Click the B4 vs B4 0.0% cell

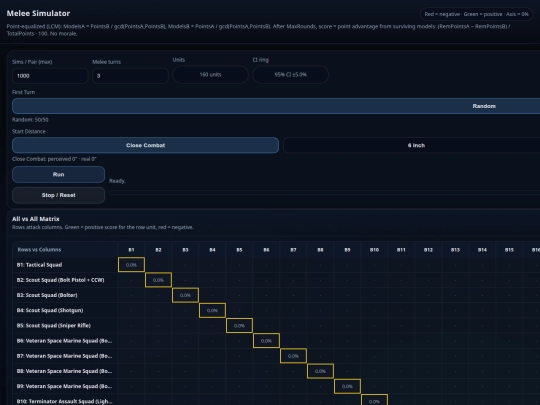pos(212,310)
